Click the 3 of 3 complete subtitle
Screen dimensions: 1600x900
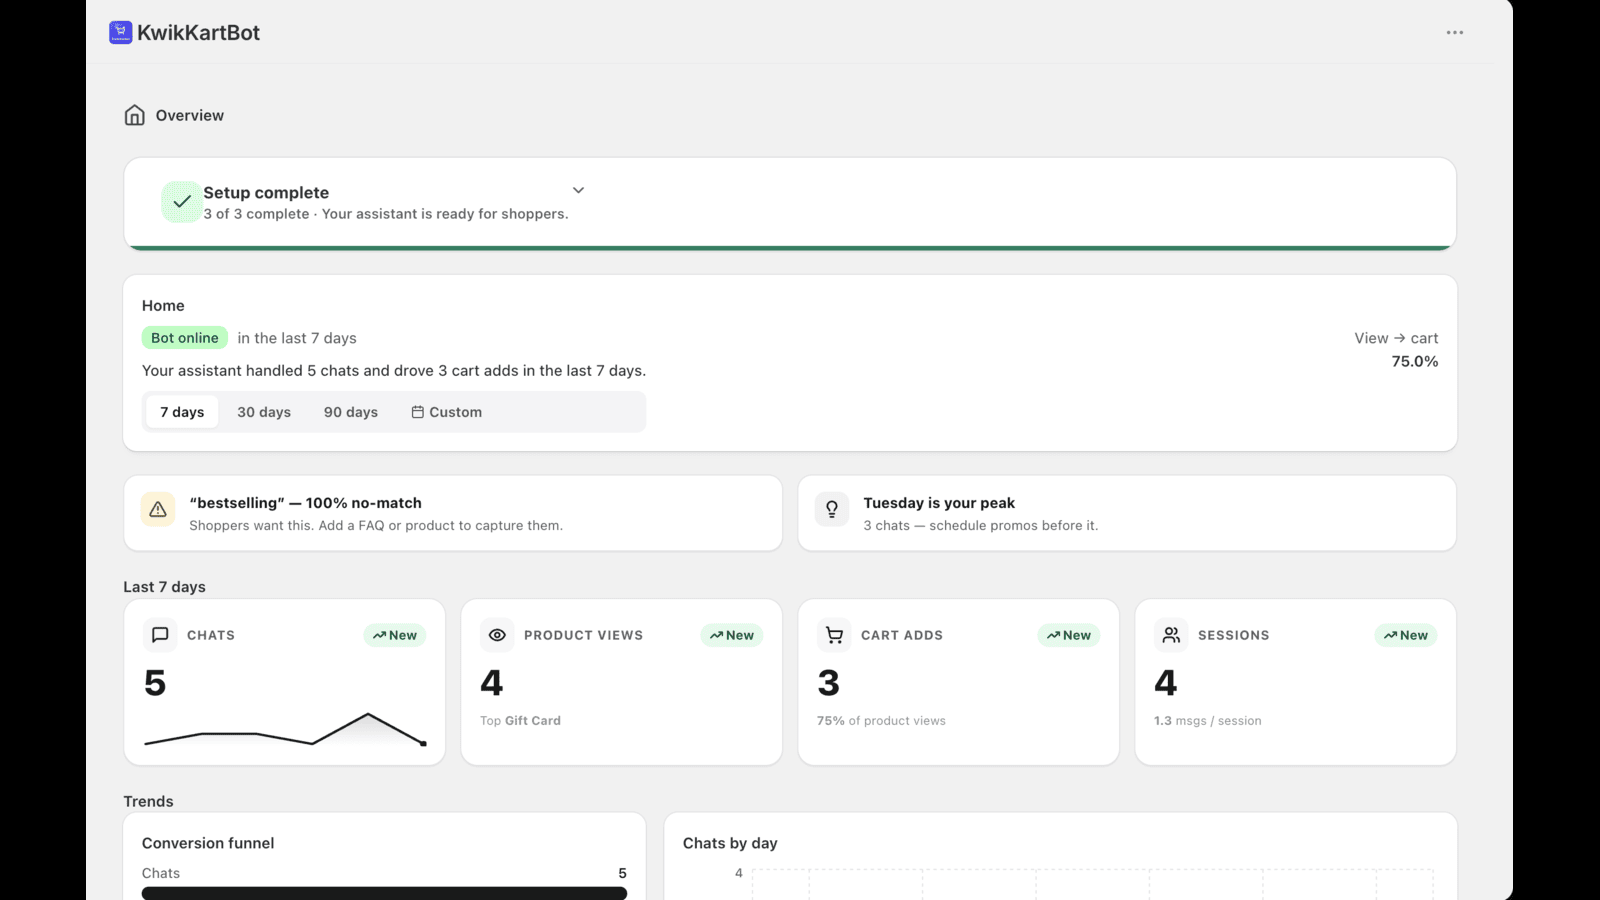386,214
